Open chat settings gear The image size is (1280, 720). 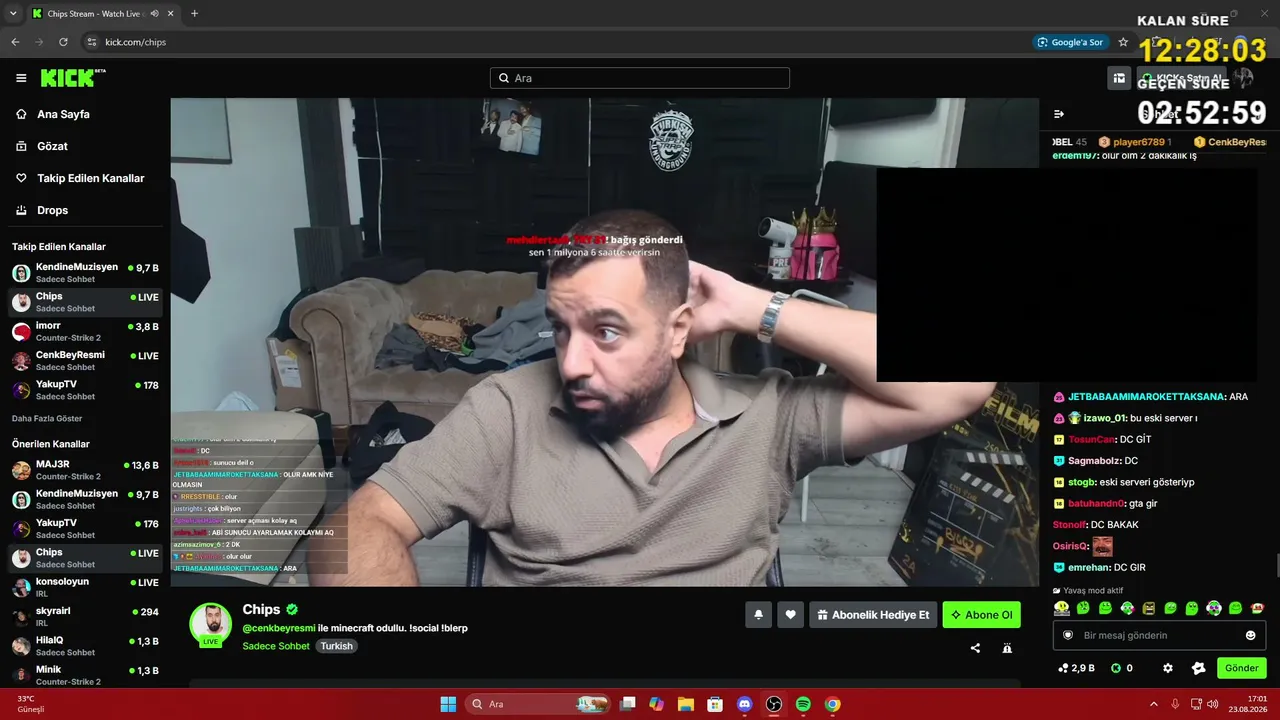[1167, 668]
